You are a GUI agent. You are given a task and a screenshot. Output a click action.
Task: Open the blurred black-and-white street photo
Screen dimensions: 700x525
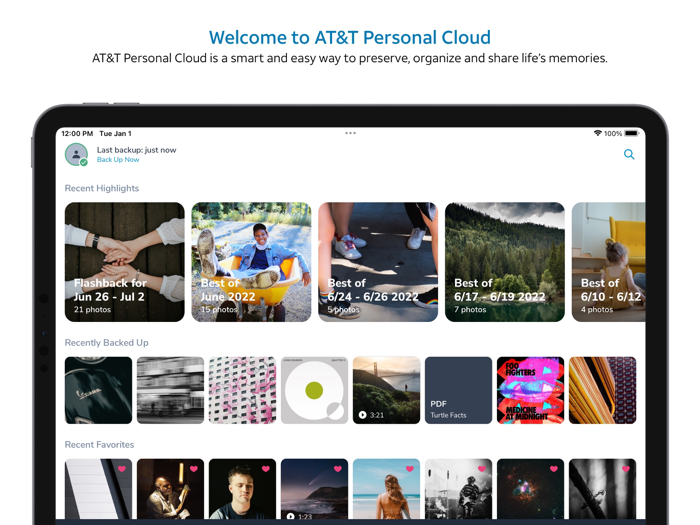pos(171,390)
